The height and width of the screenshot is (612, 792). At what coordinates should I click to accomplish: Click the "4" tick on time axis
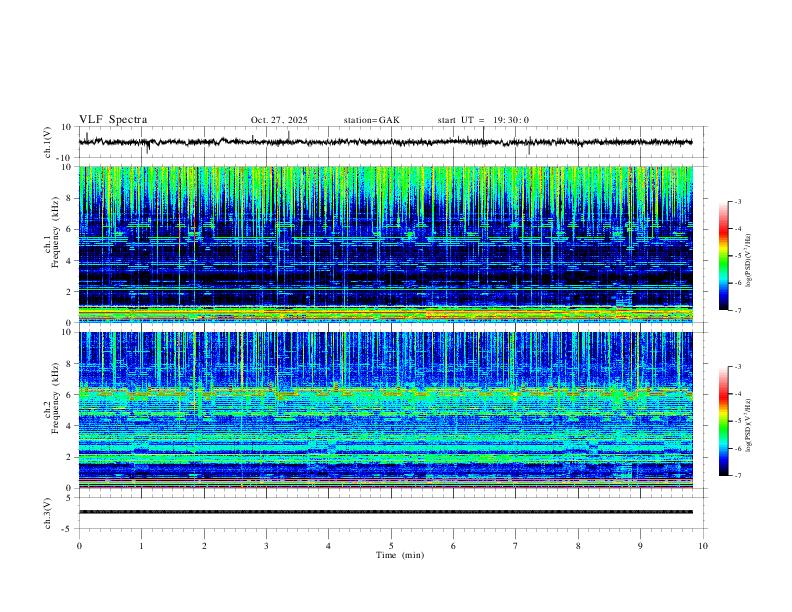coord(328,546)
